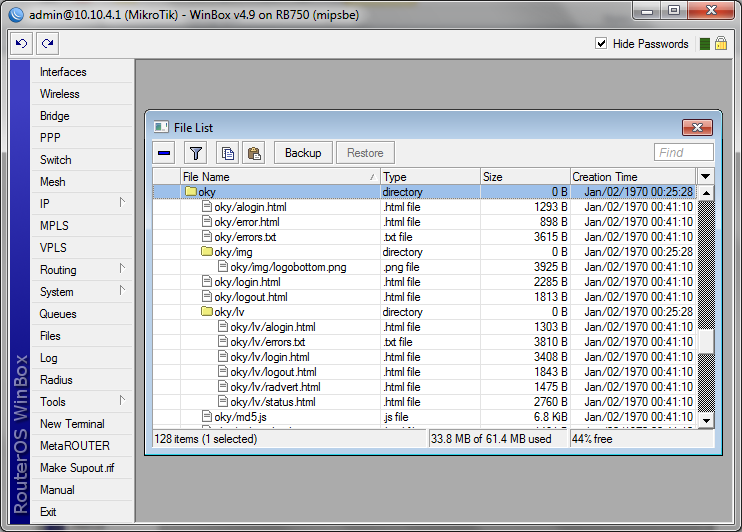Expand the Routing submenu arrow
Screen dimensions: 742x532
tap(122, 269)
